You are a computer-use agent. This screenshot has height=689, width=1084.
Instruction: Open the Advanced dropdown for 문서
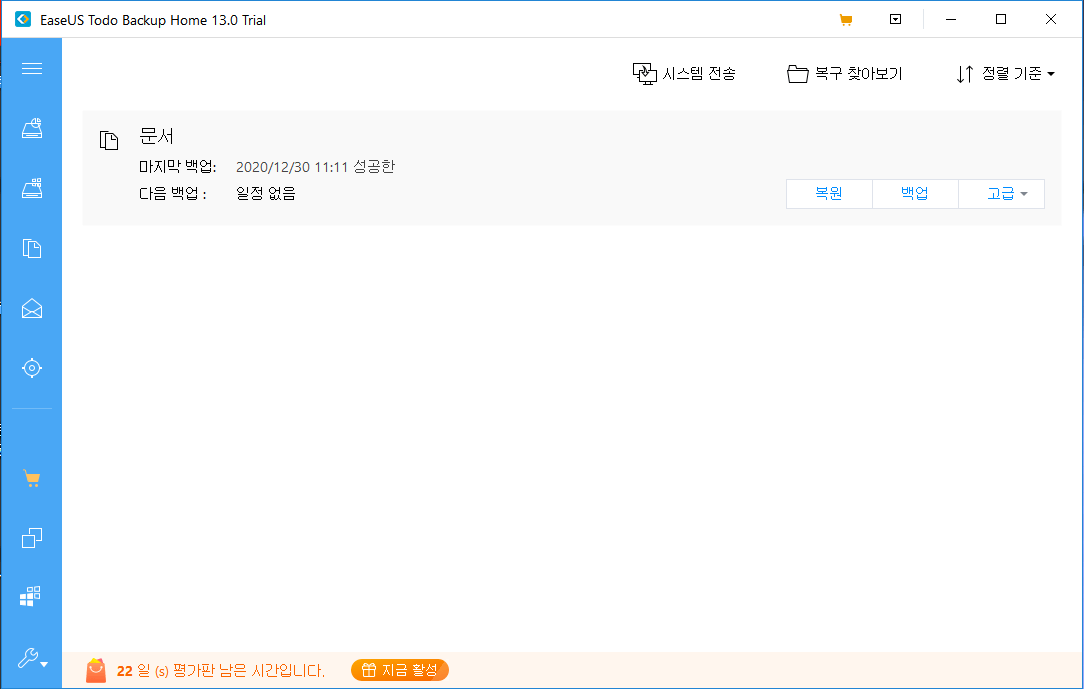(x=1001, y=194)
